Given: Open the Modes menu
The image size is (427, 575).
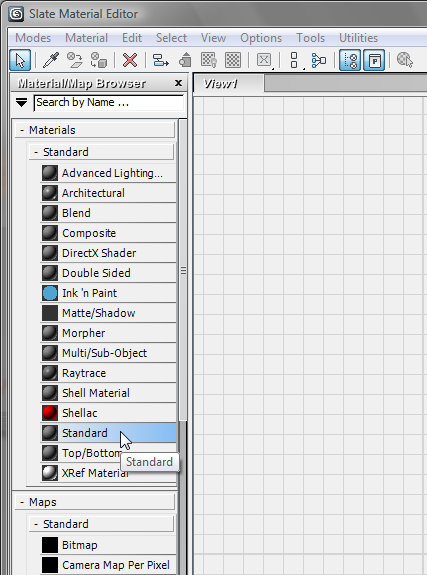Looking at the screenshot, I should (33, 38).
